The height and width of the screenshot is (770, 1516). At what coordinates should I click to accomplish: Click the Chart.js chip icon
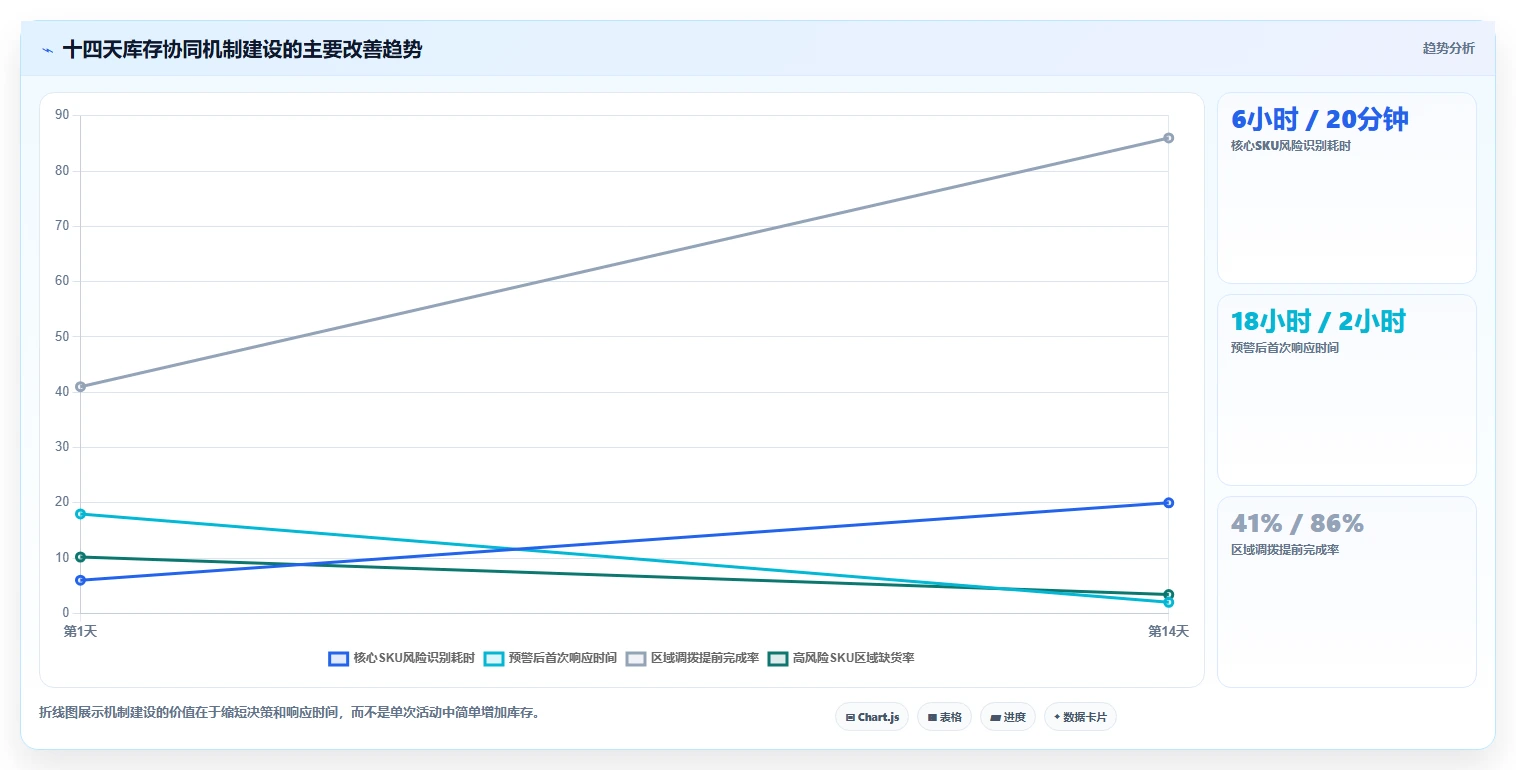(850, 717)
